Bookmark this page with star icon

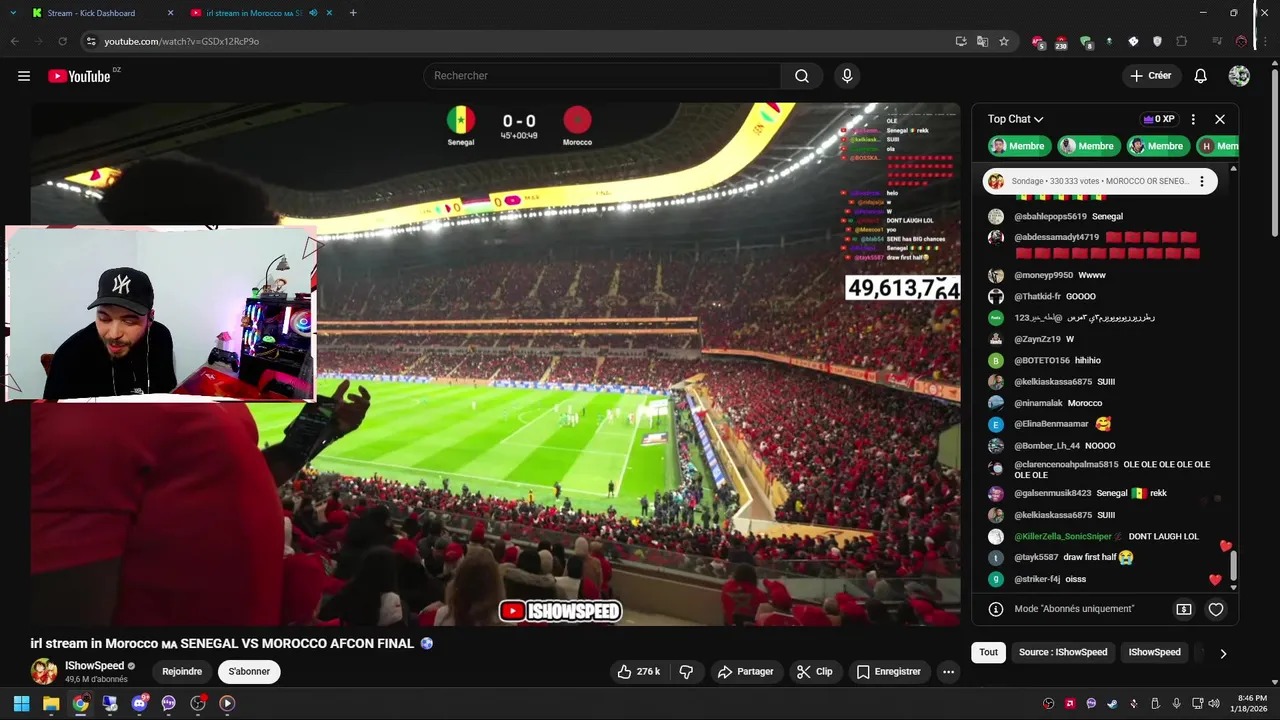[1004, 41]
